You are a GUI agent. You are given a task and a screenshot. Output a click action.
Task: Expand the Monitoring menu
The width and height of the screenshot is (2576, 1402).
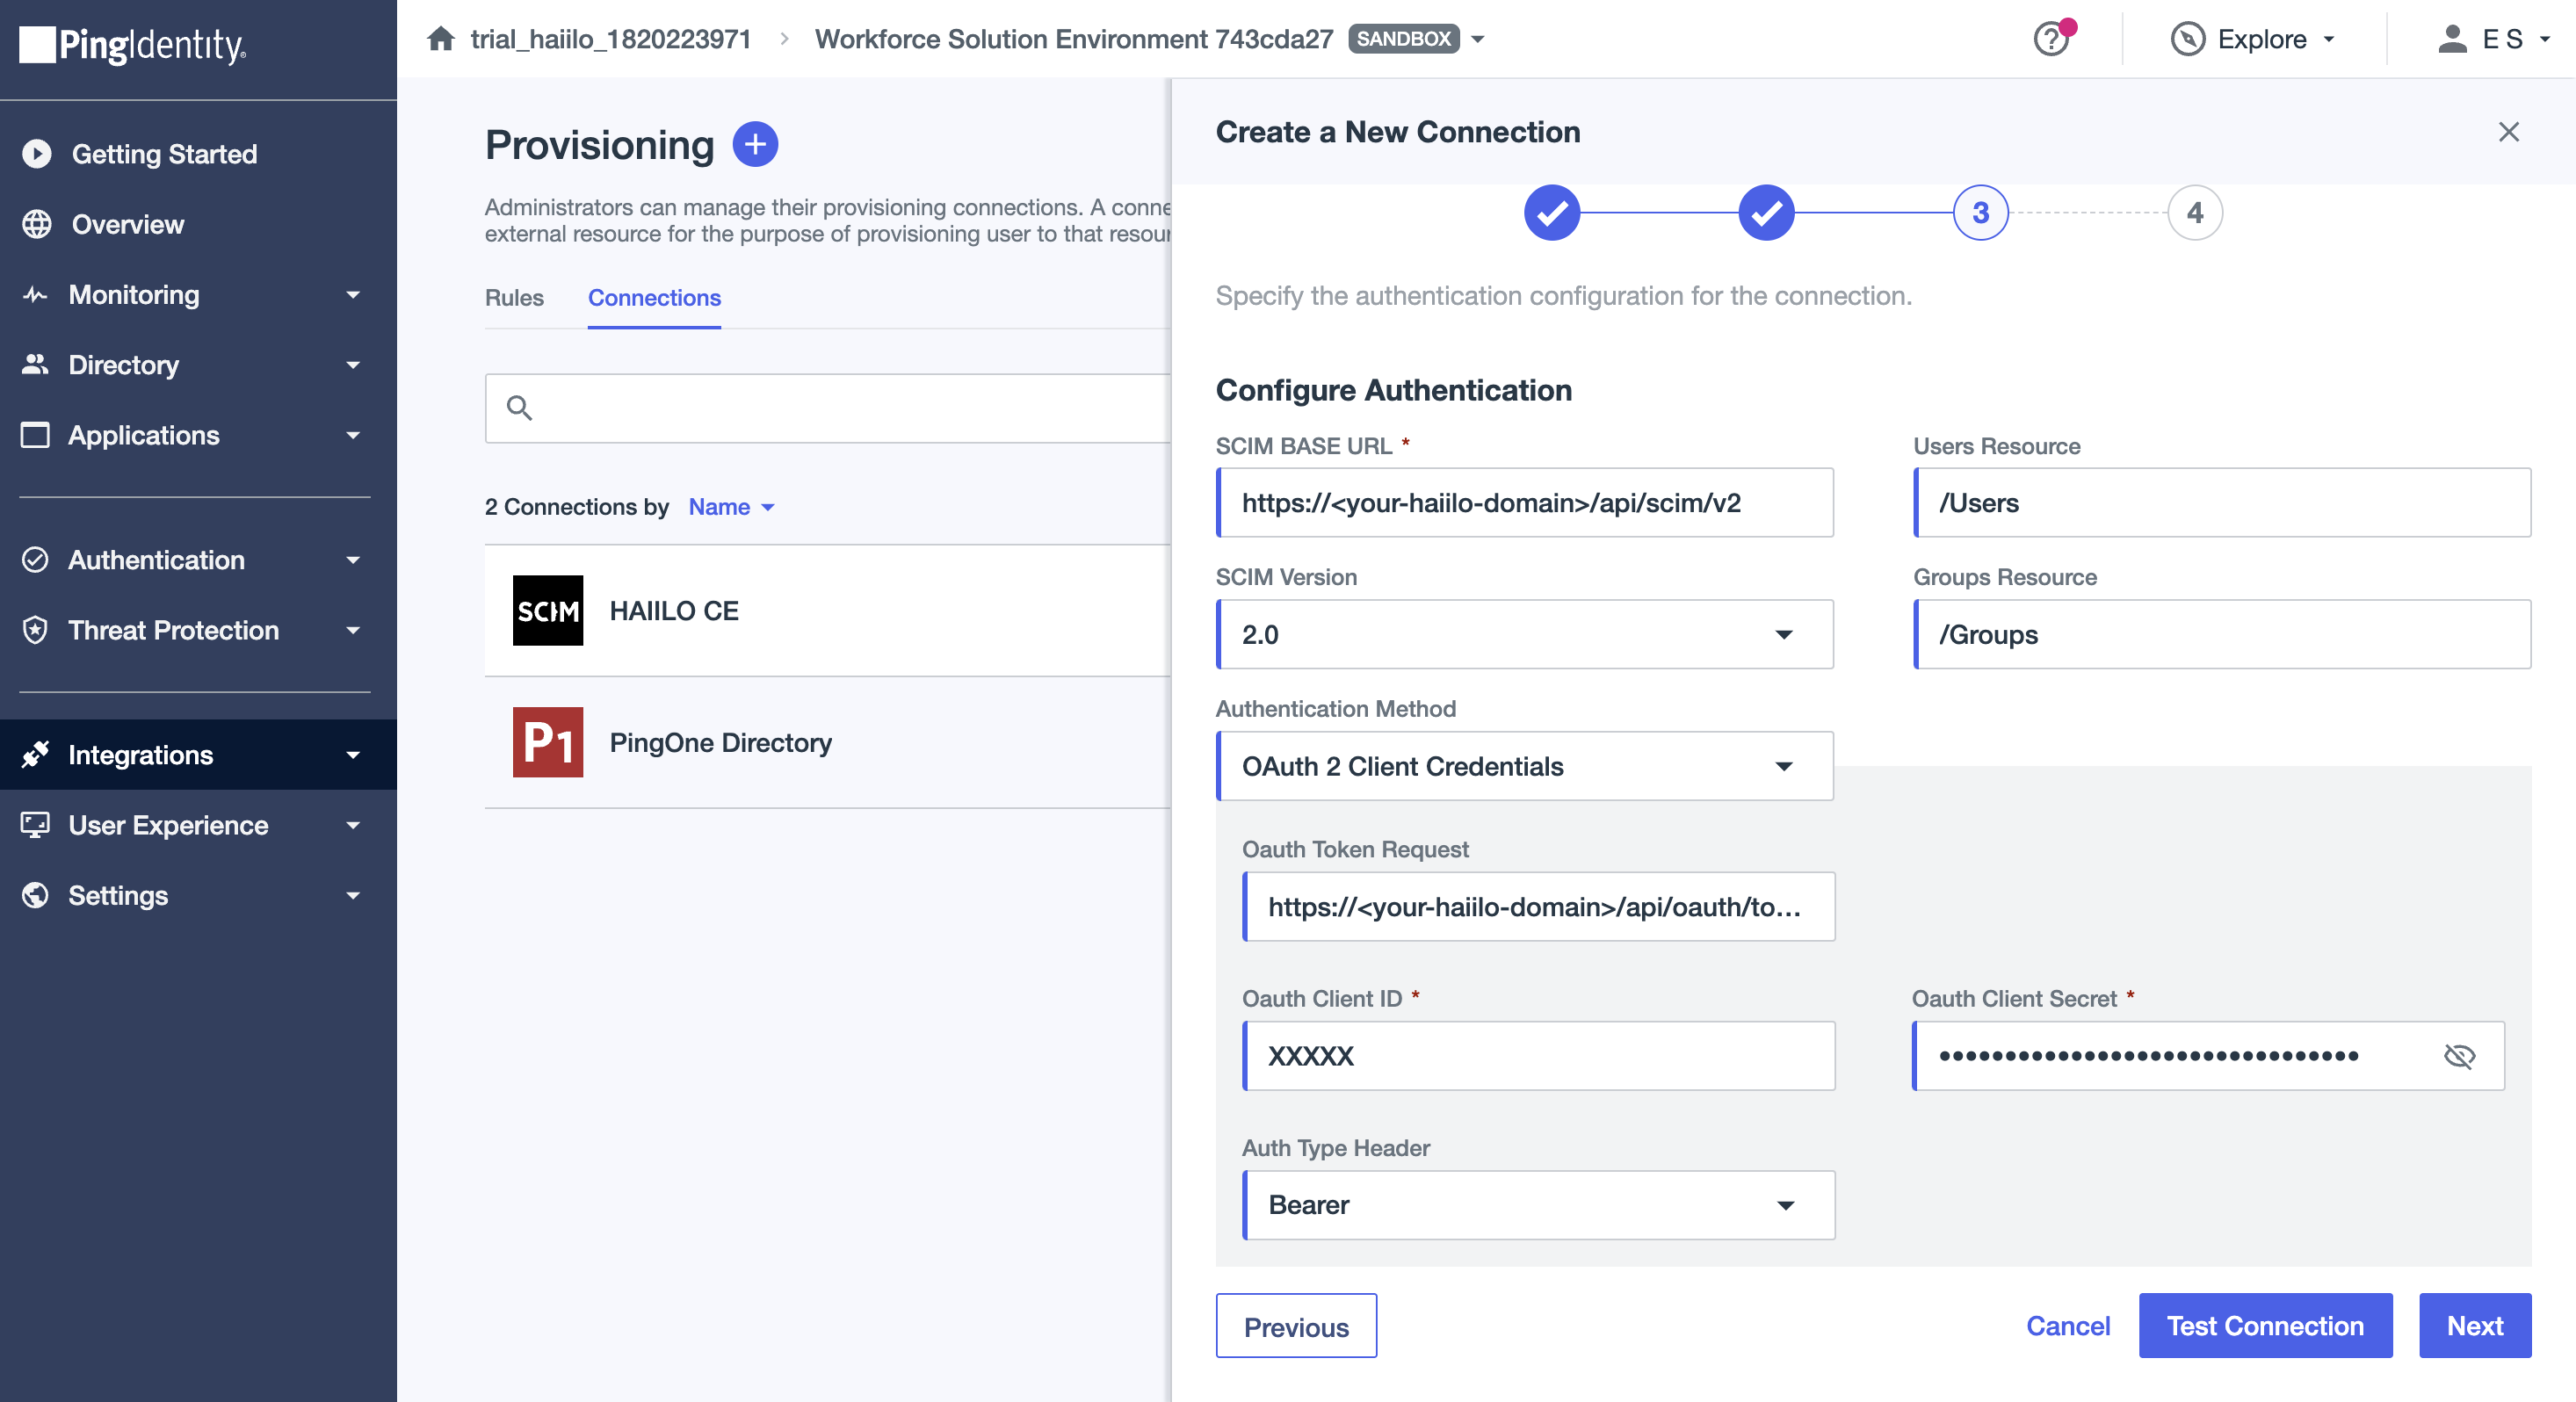353,295
